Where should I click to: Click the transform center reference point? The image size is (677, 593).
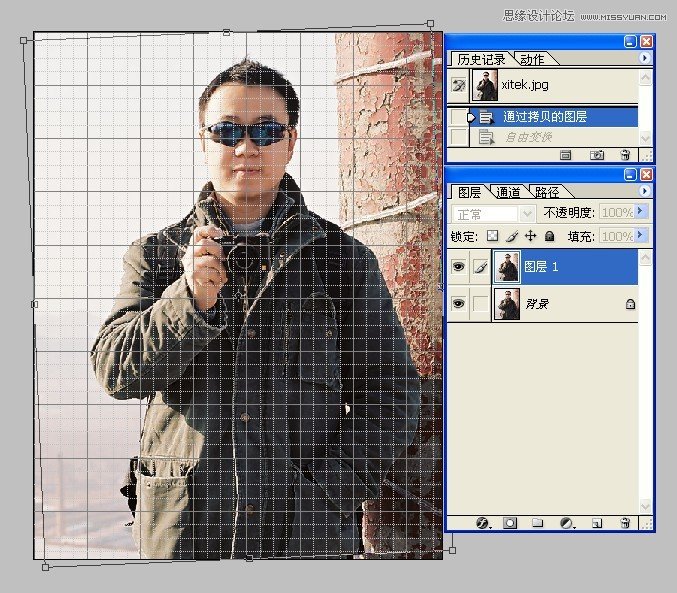coord(238,295)
